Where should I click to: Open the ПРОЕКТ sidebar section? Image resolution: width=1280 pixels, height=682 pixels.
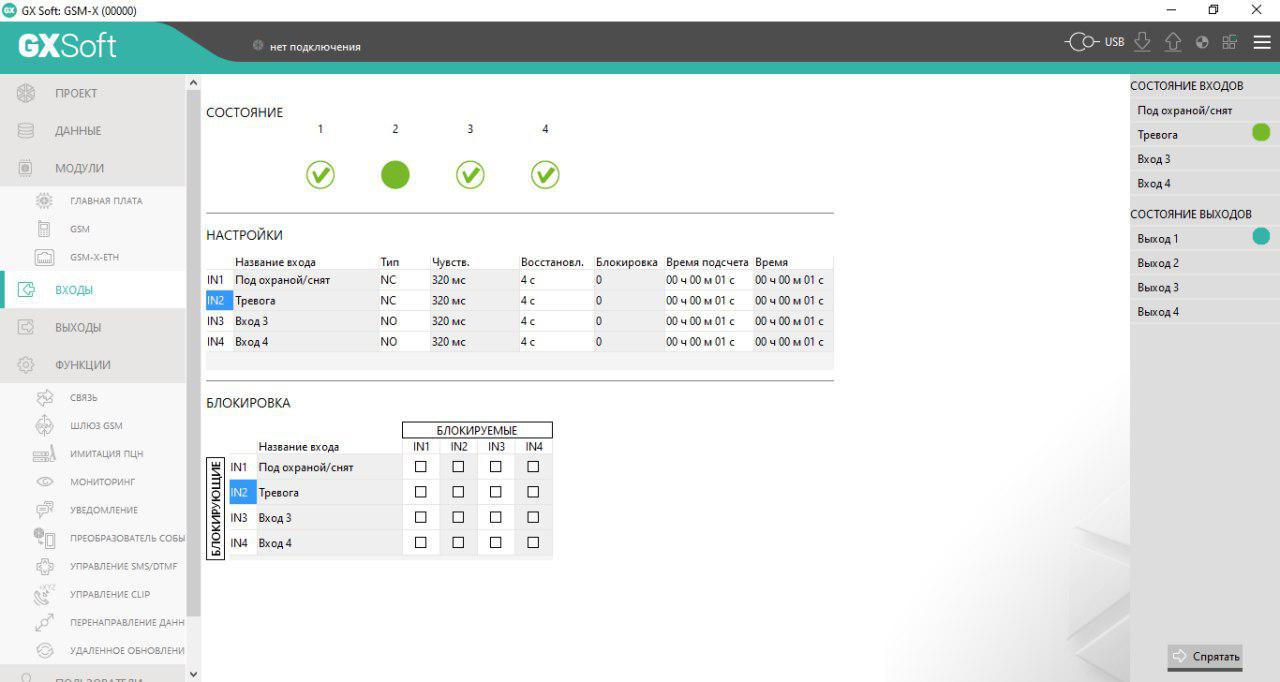pyautogui.click(x=93, y=93)
